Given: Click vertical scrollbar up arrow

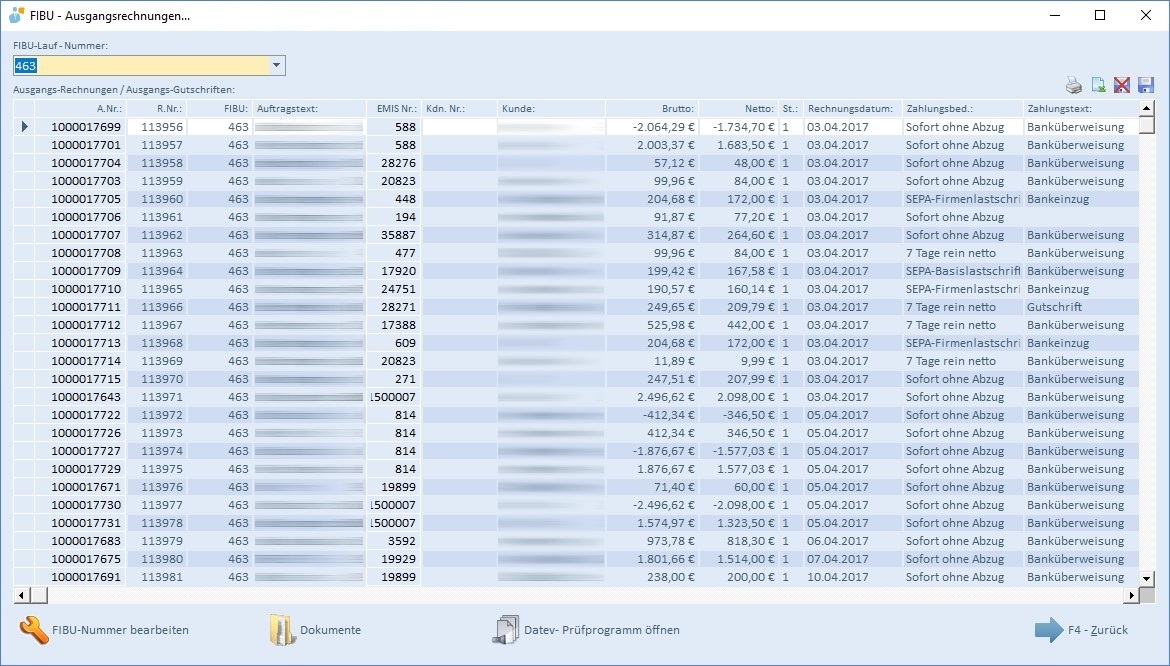Looking at the screenshot, I should 1147,108.
